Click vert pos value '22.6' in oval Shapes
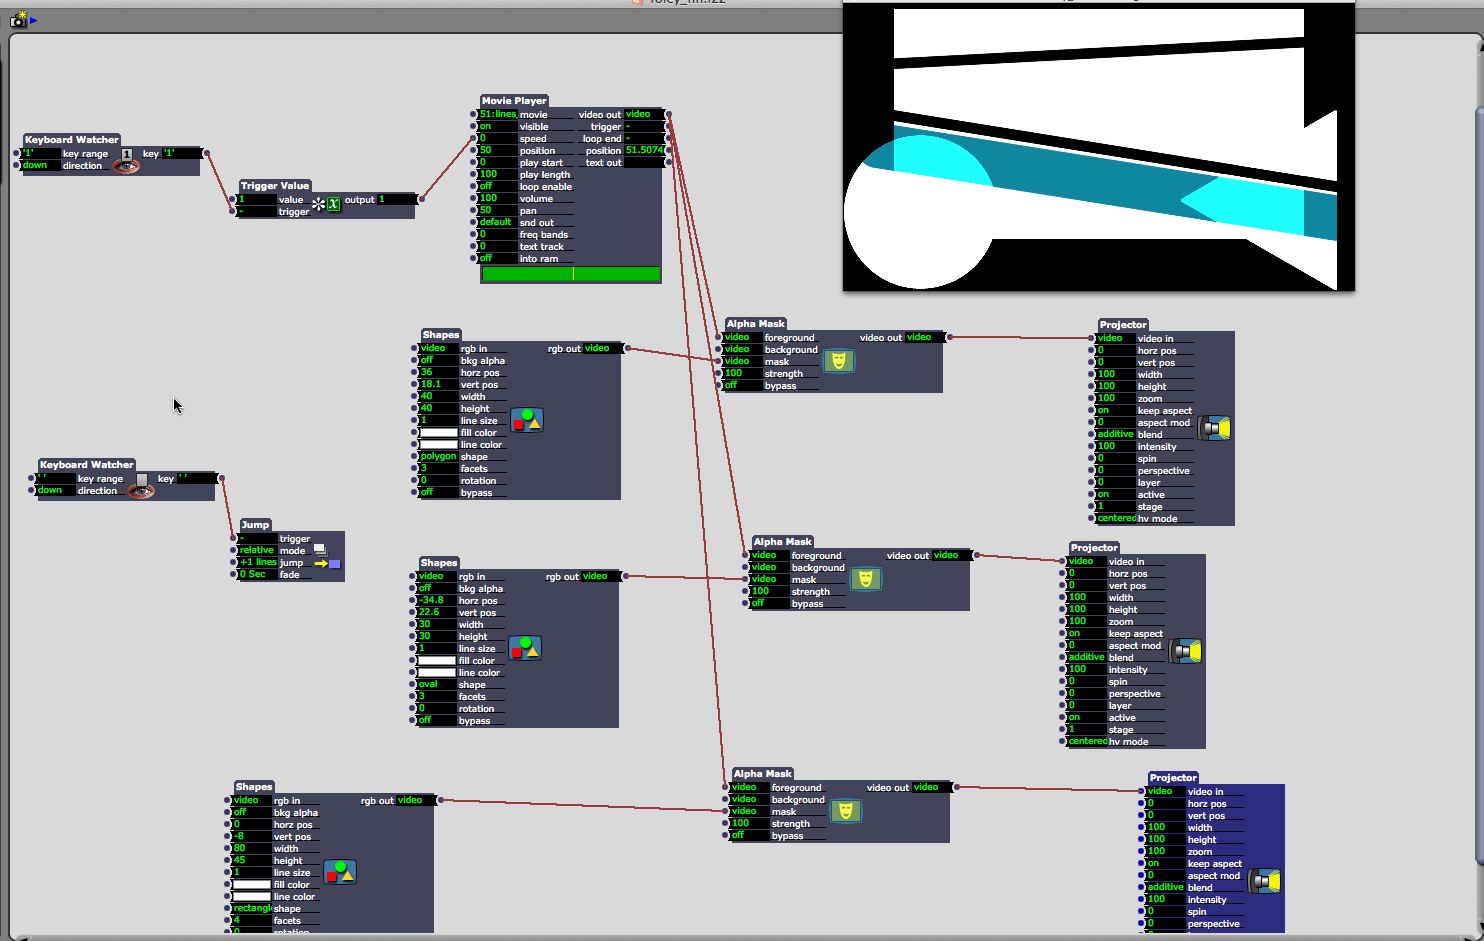The image size is (1484, 941). coord(436,613)
